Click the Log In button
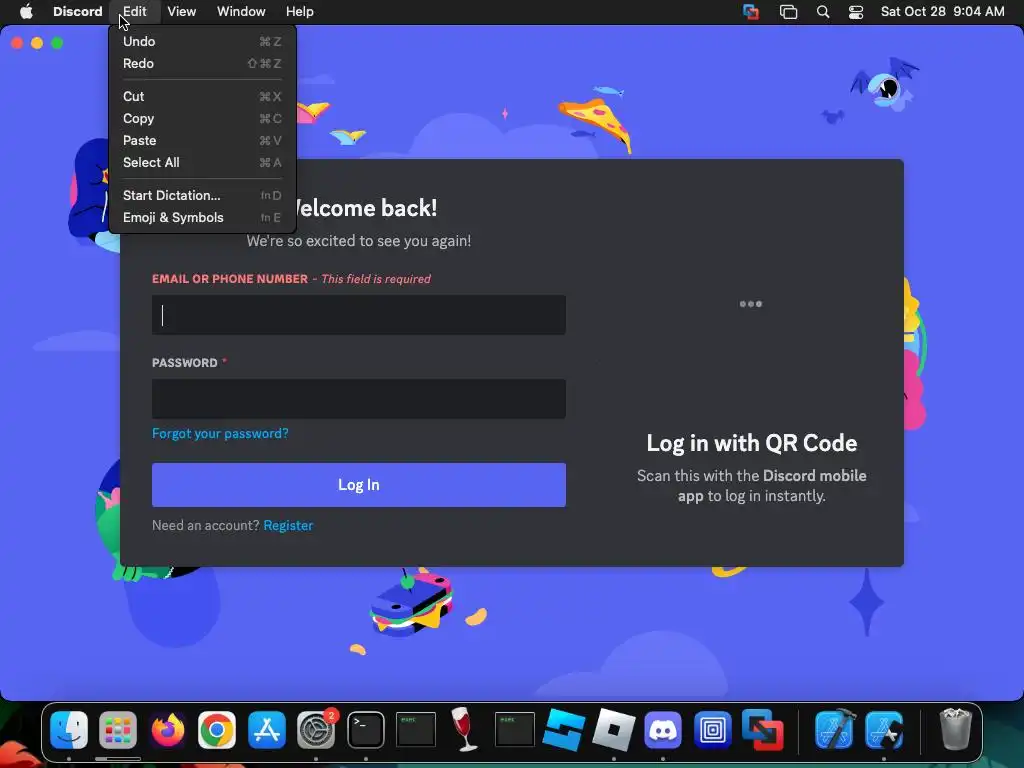 [359, 485]
